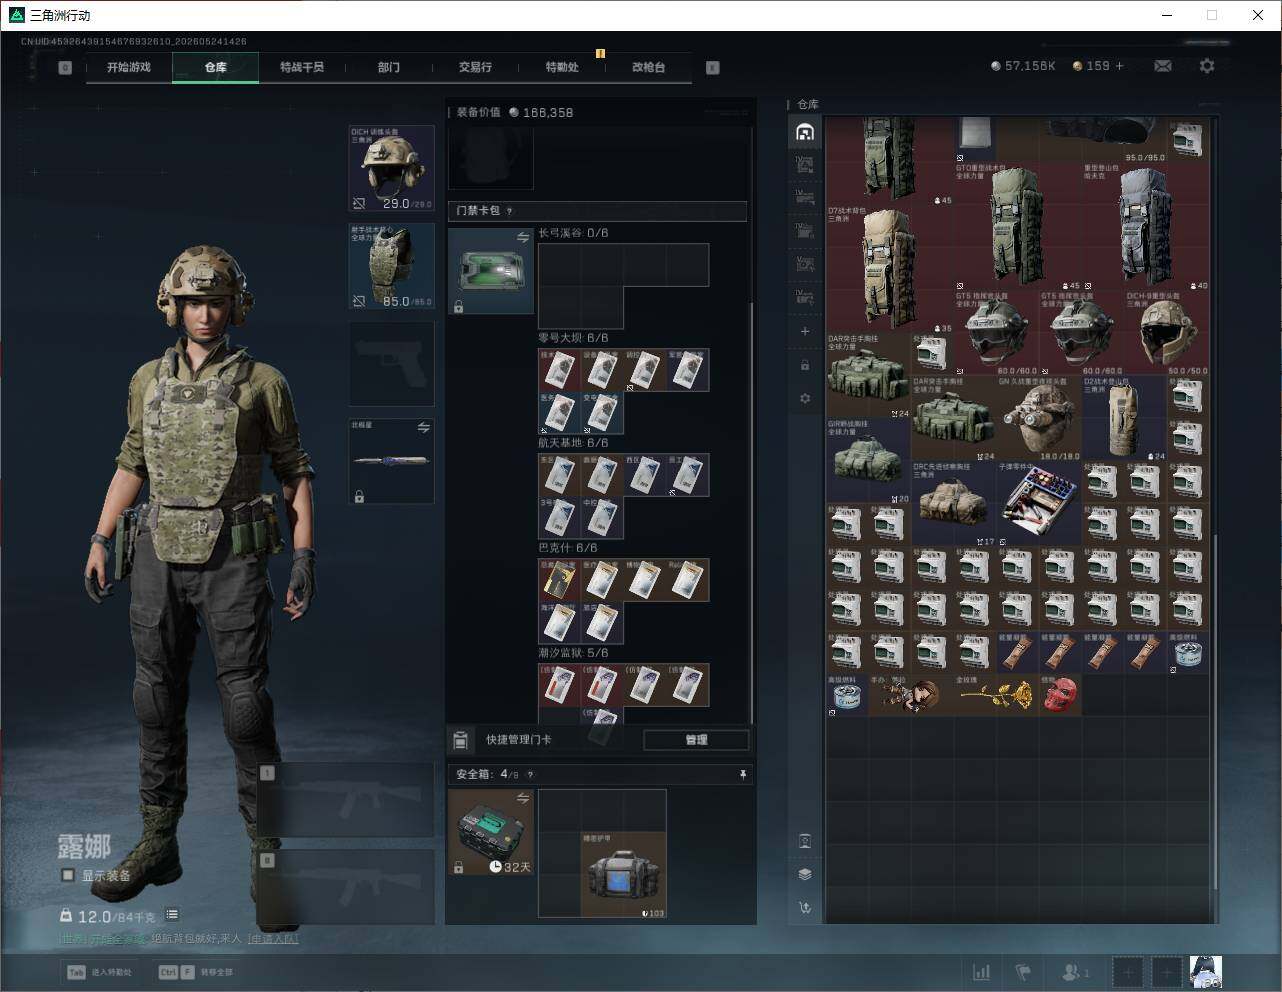This screenshot has width=1282, height=992.
Task: Swap the melee knife using its arrows icon
Action: click(423, 427)
